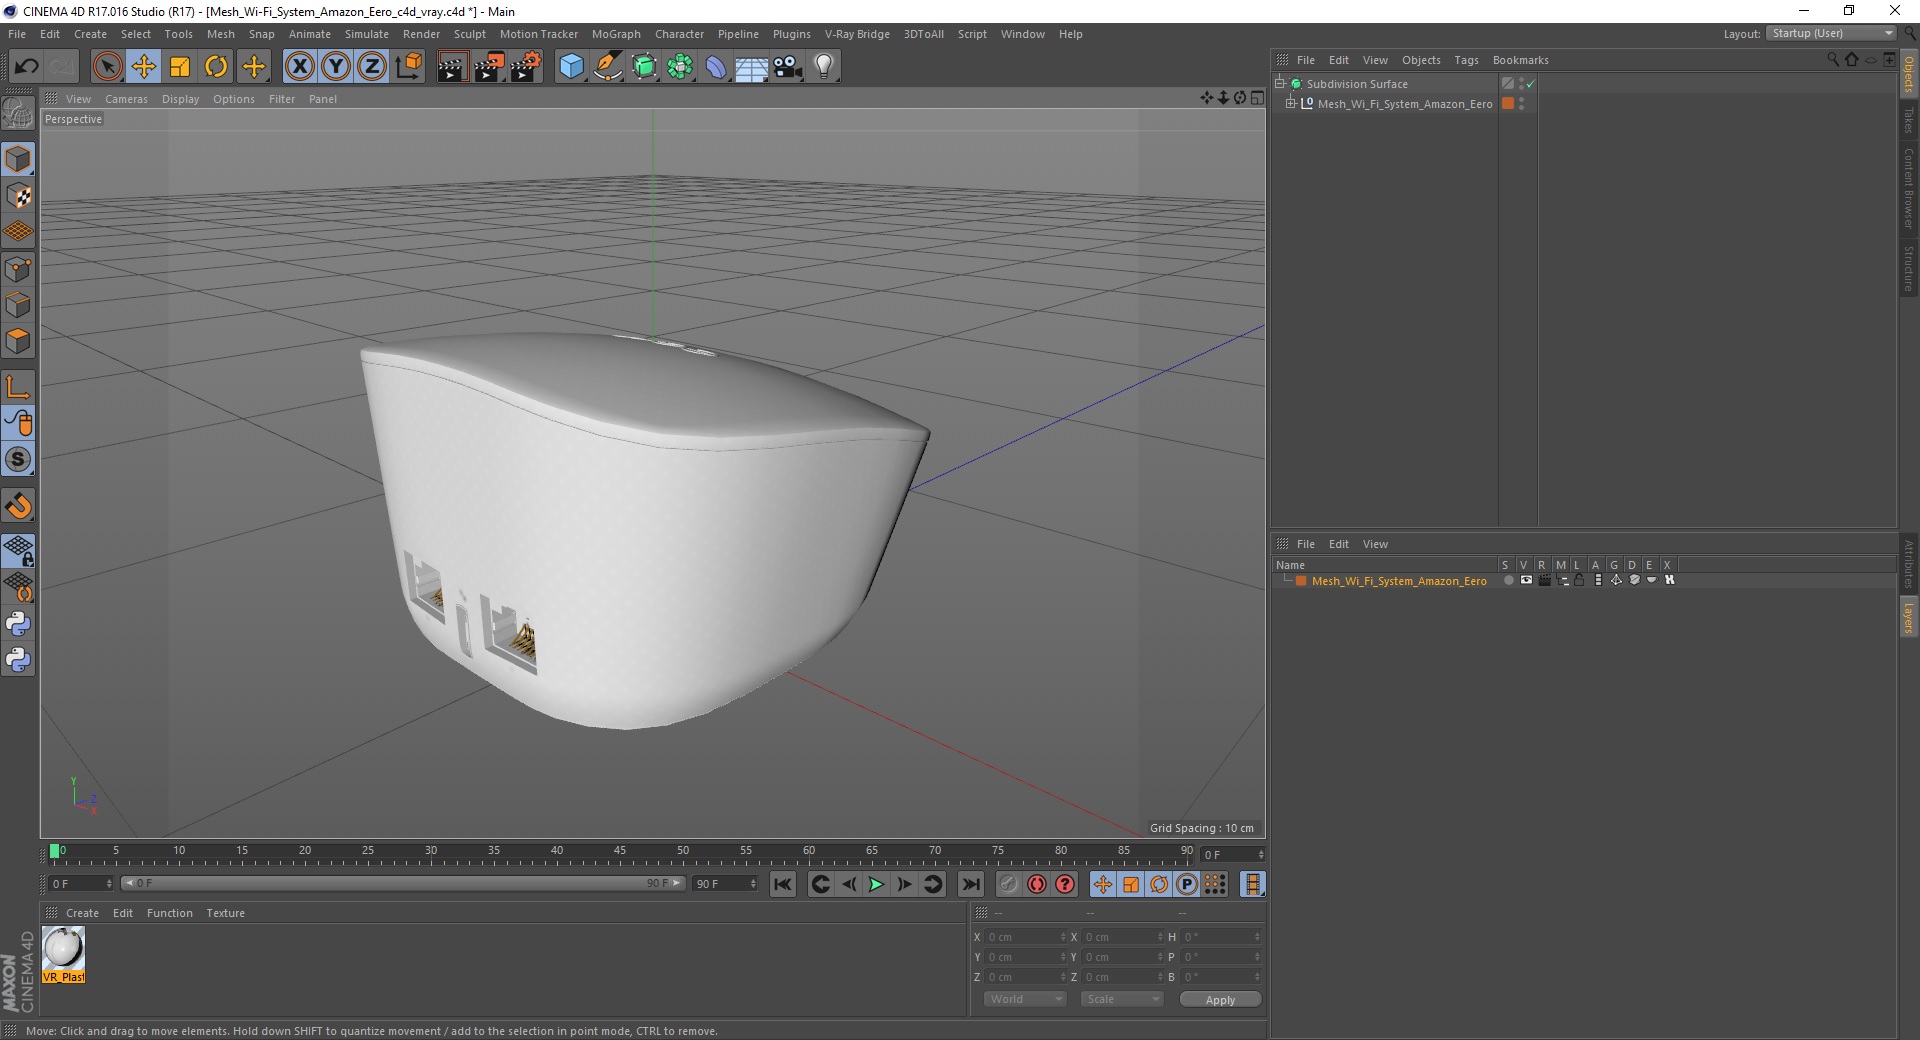
Task: Switch coordinate system icon
Action: (x=408, y=67)
